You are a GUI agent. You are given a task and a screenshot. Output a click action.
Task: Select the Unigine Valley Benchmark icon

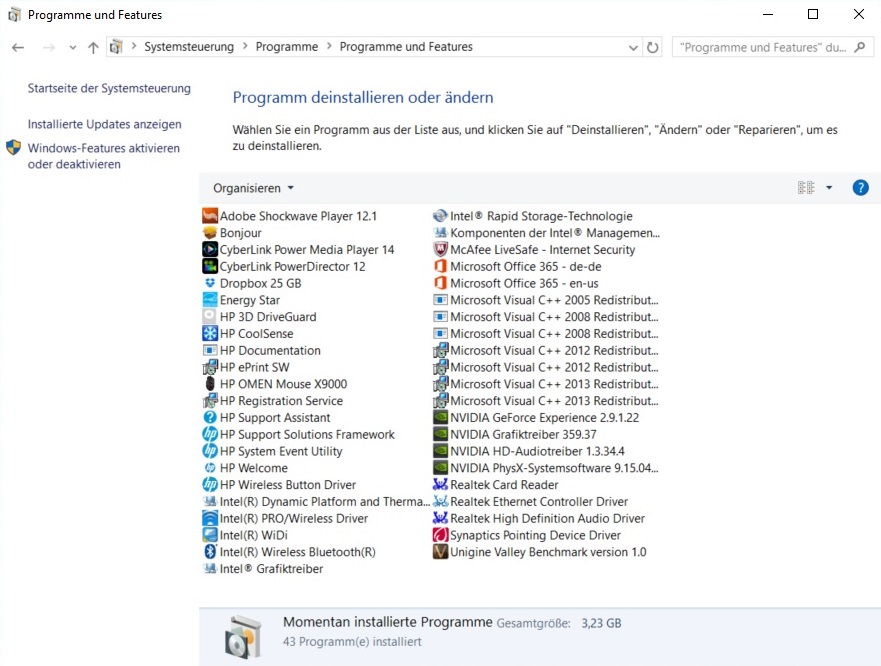coord(440,552)
